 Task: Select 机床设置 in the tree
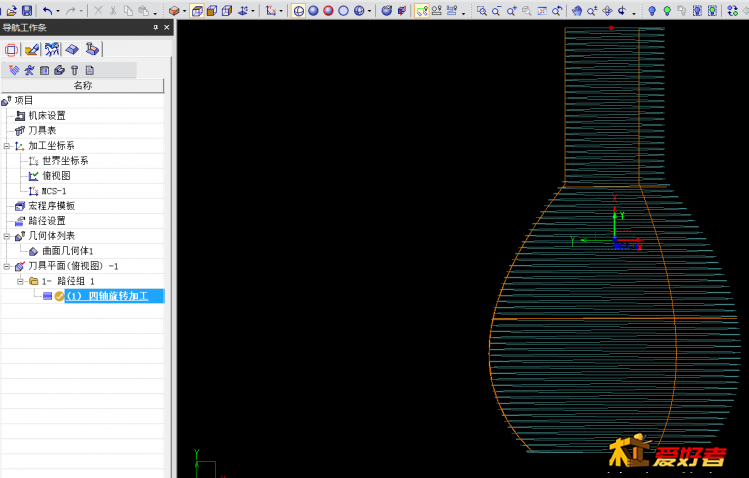click(x=47, y=116)
